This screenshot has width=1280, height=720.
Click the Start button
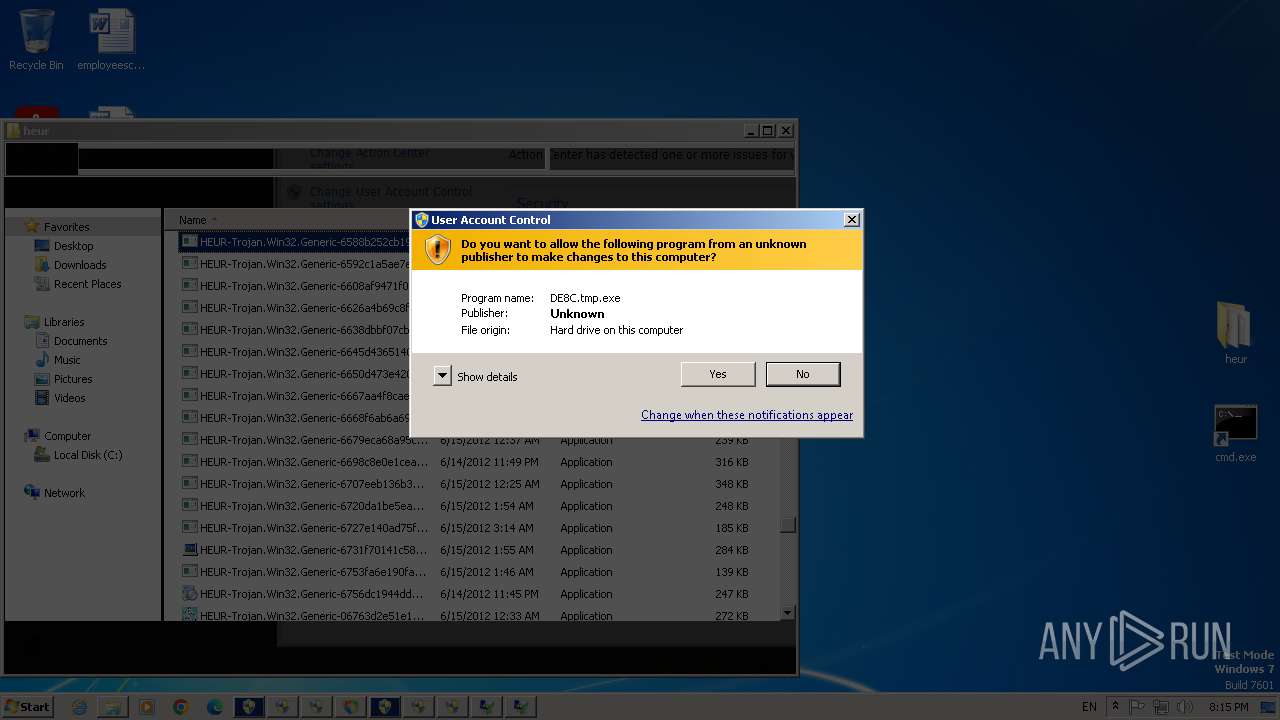pos(28,706)
